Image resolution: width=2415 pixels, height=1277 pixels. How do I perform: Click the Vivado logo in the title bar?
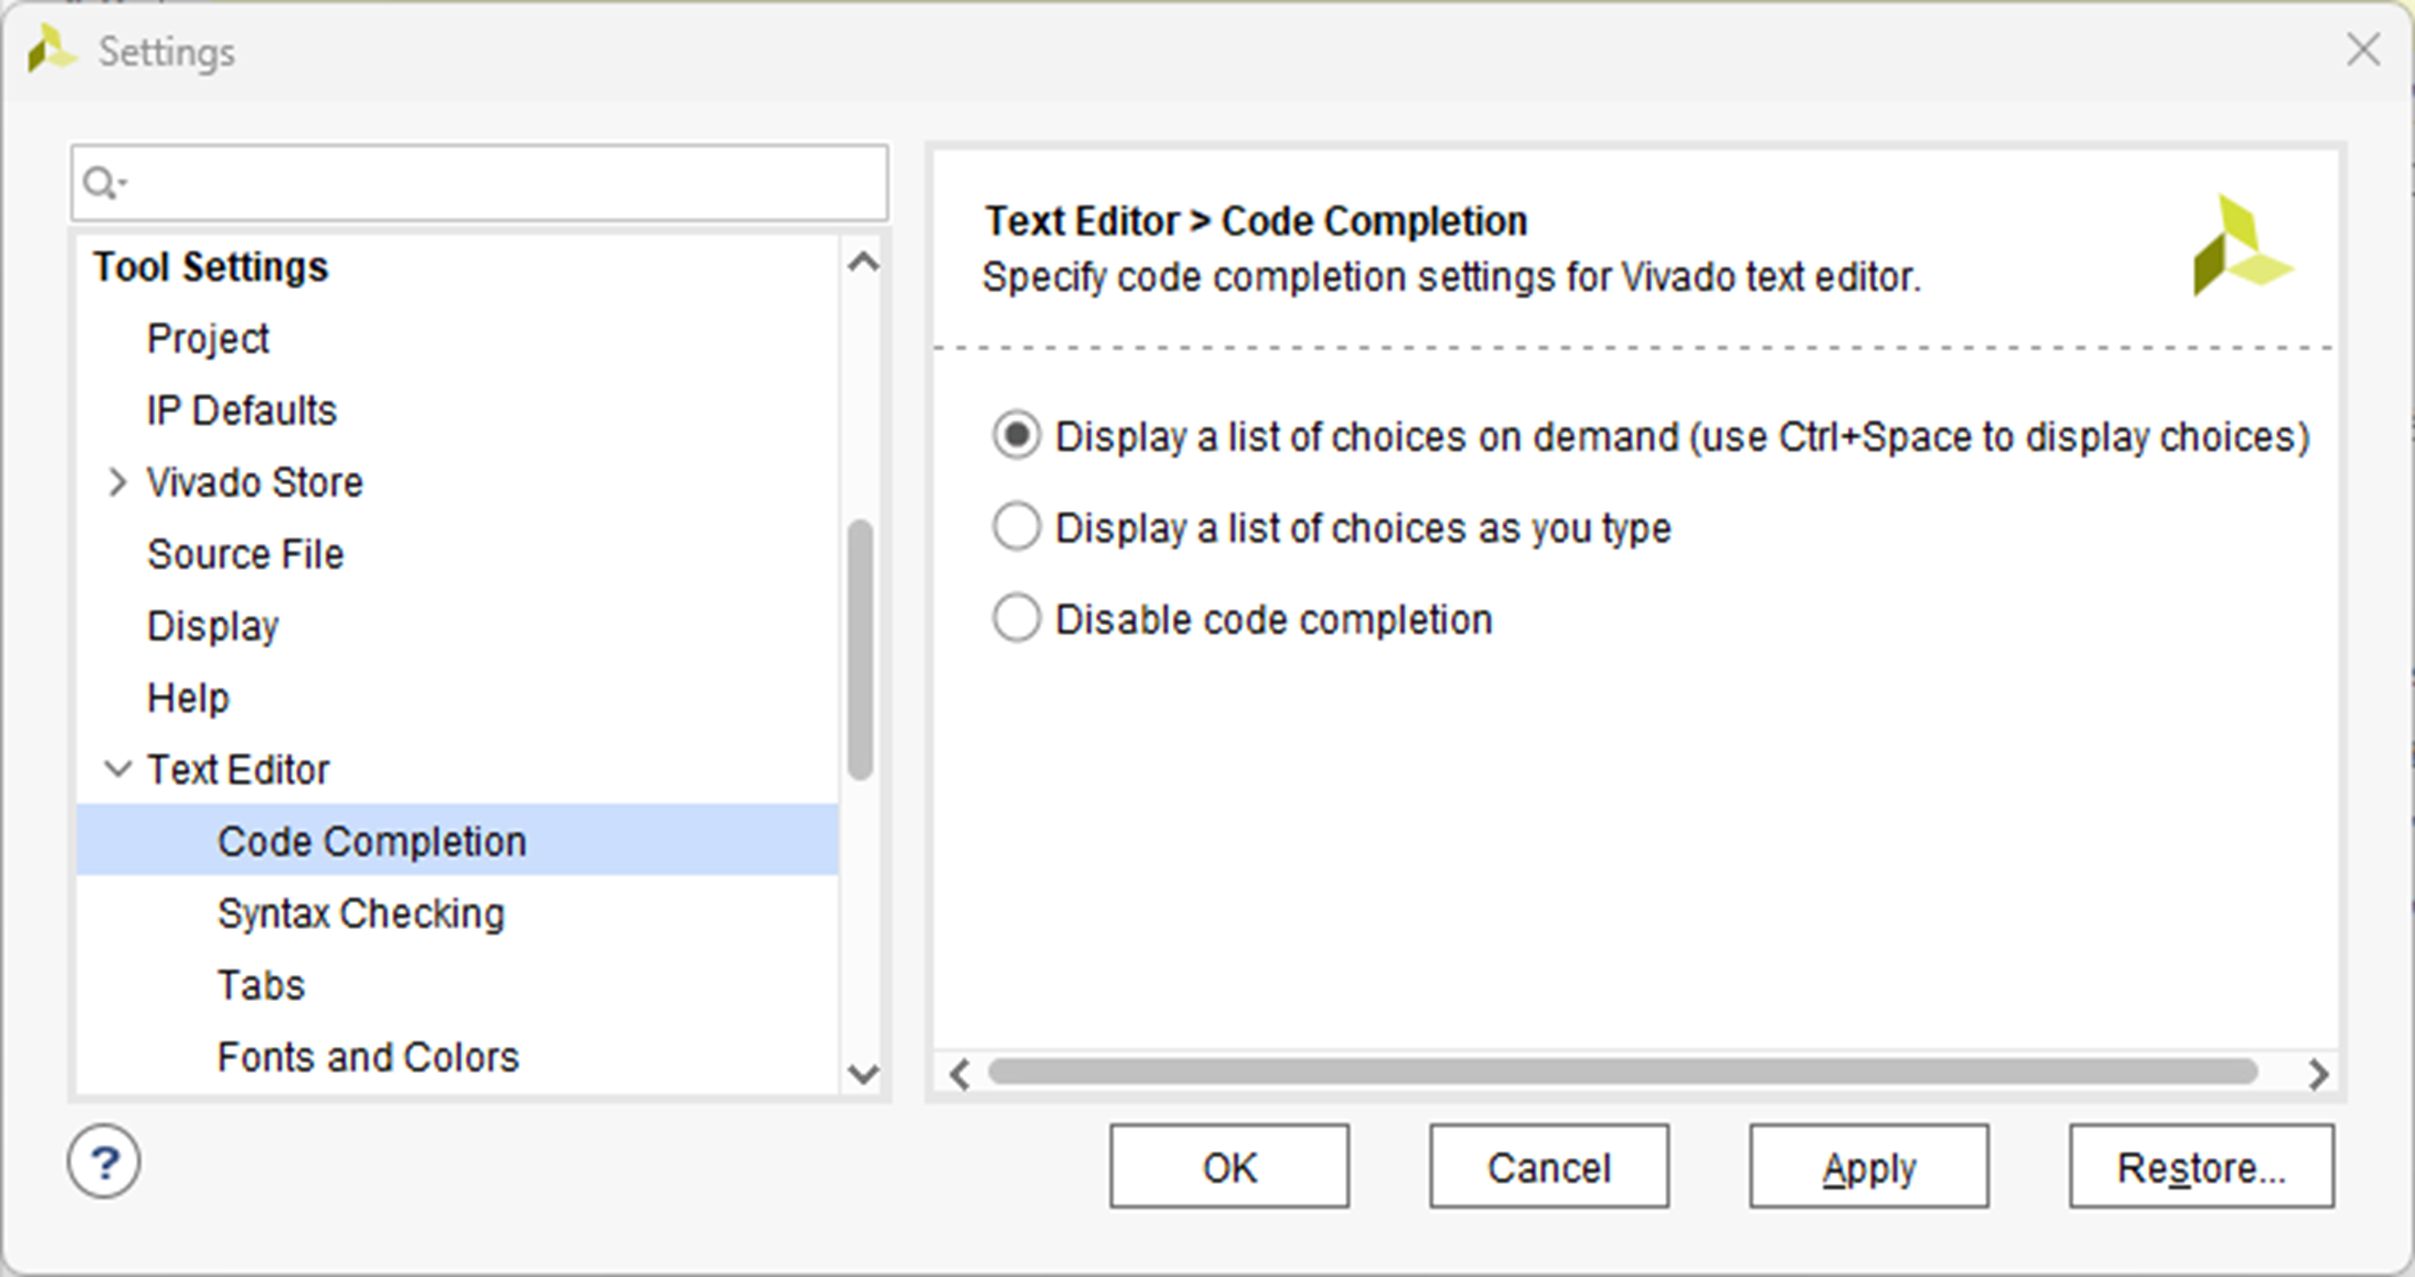click(51, 50)
